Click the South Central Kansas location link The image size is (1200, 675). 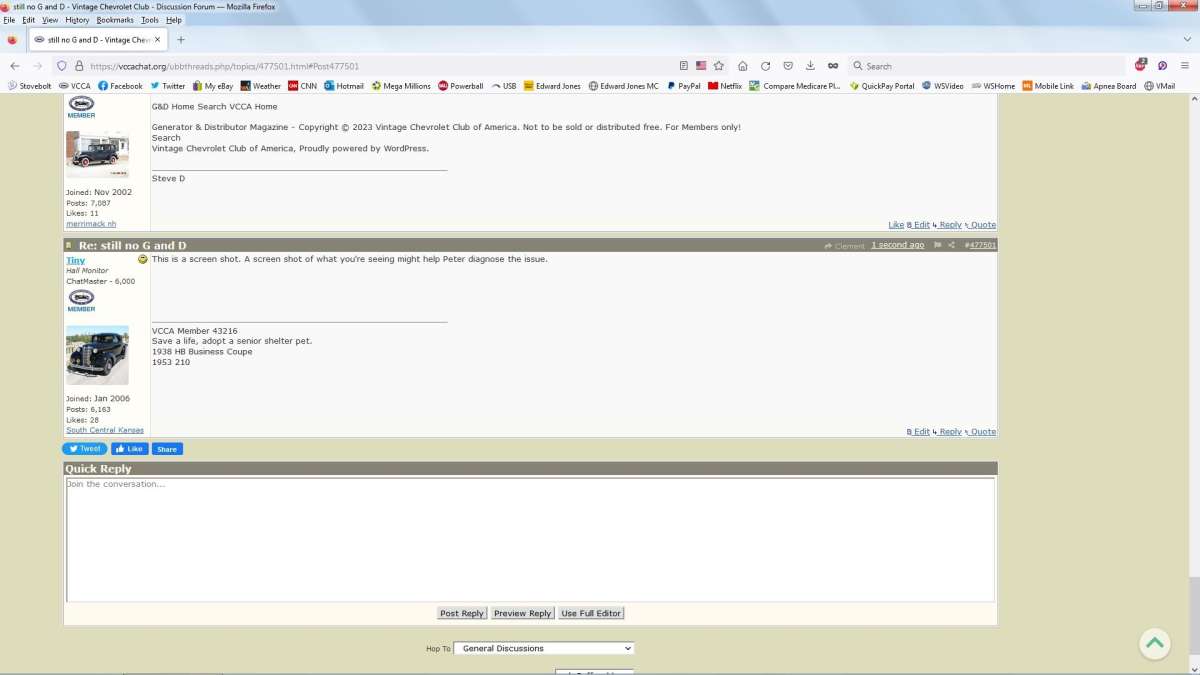(105, 430)
